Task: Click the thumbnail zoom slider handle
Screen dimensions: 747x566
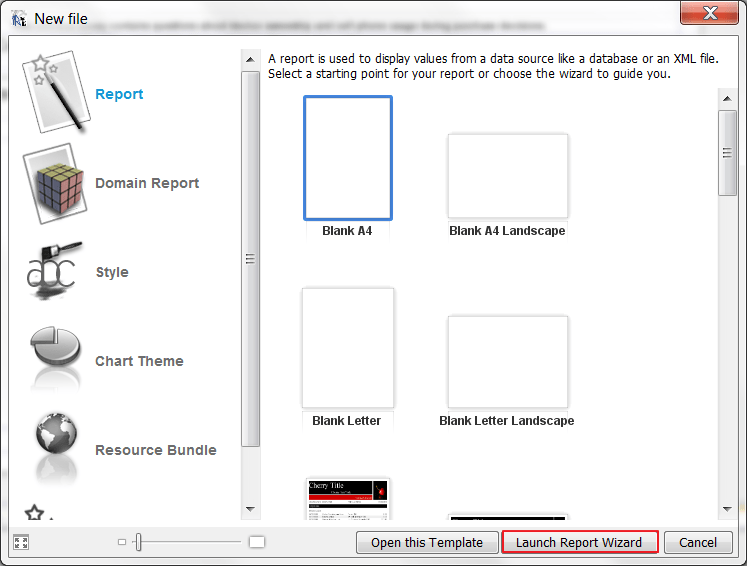Action: tap(139, 542)
